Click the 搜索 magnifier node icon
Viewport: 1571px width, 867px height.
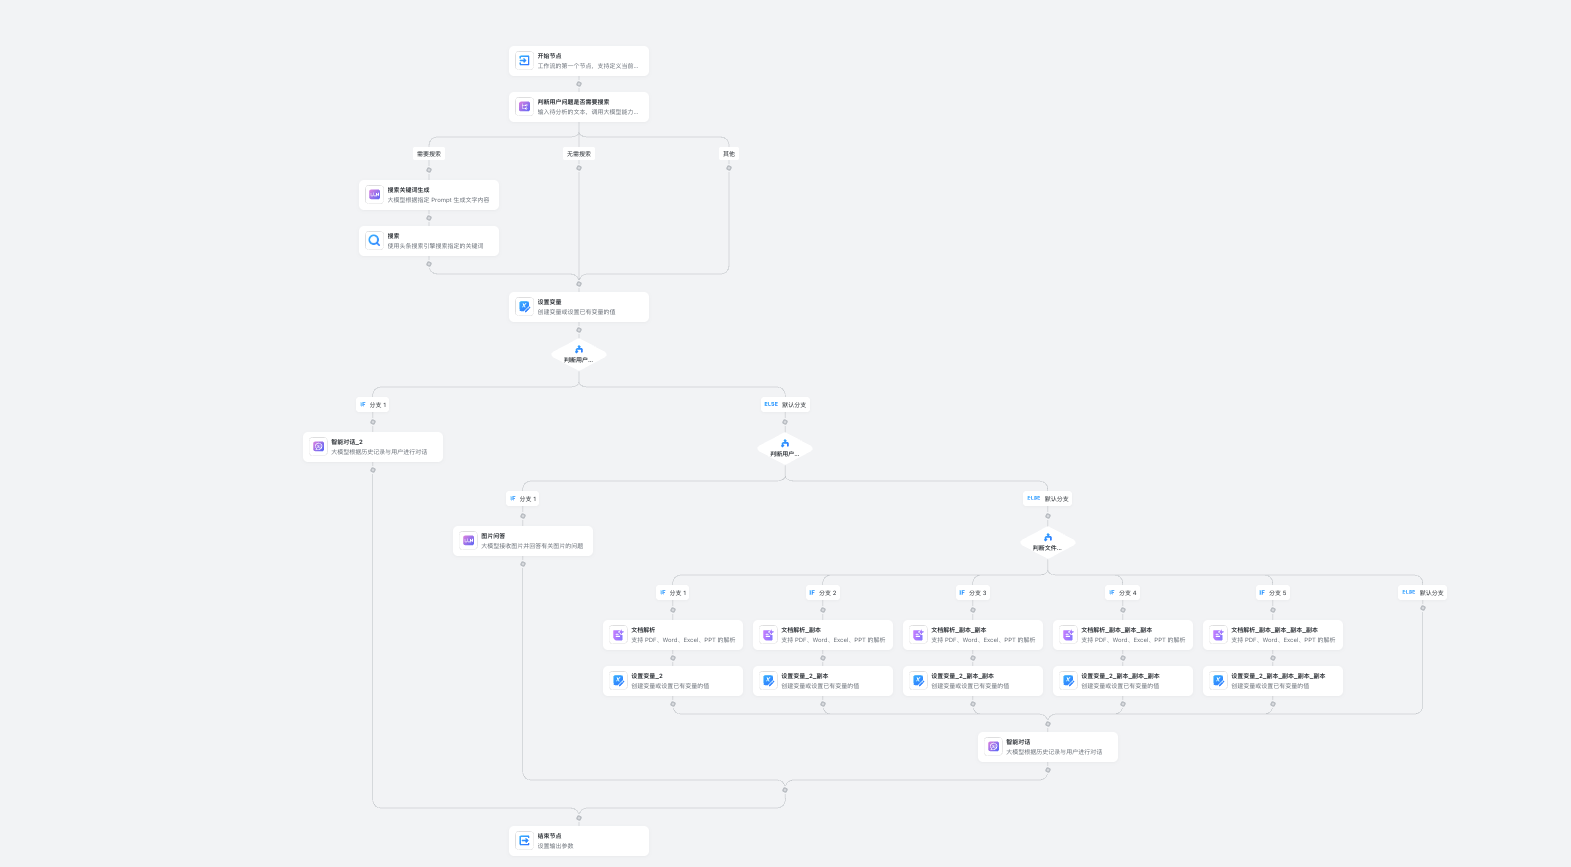(374, 241)
